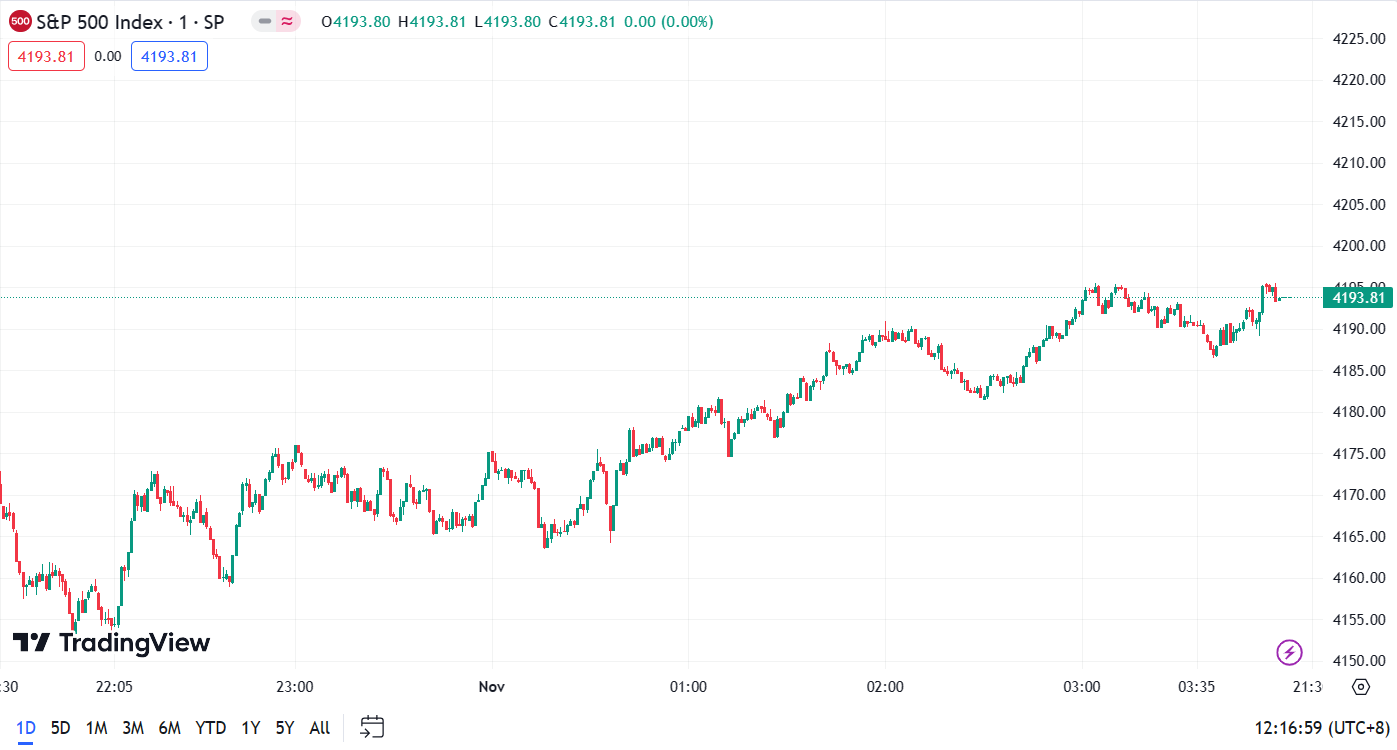Show the All time range

pos(320,728)
